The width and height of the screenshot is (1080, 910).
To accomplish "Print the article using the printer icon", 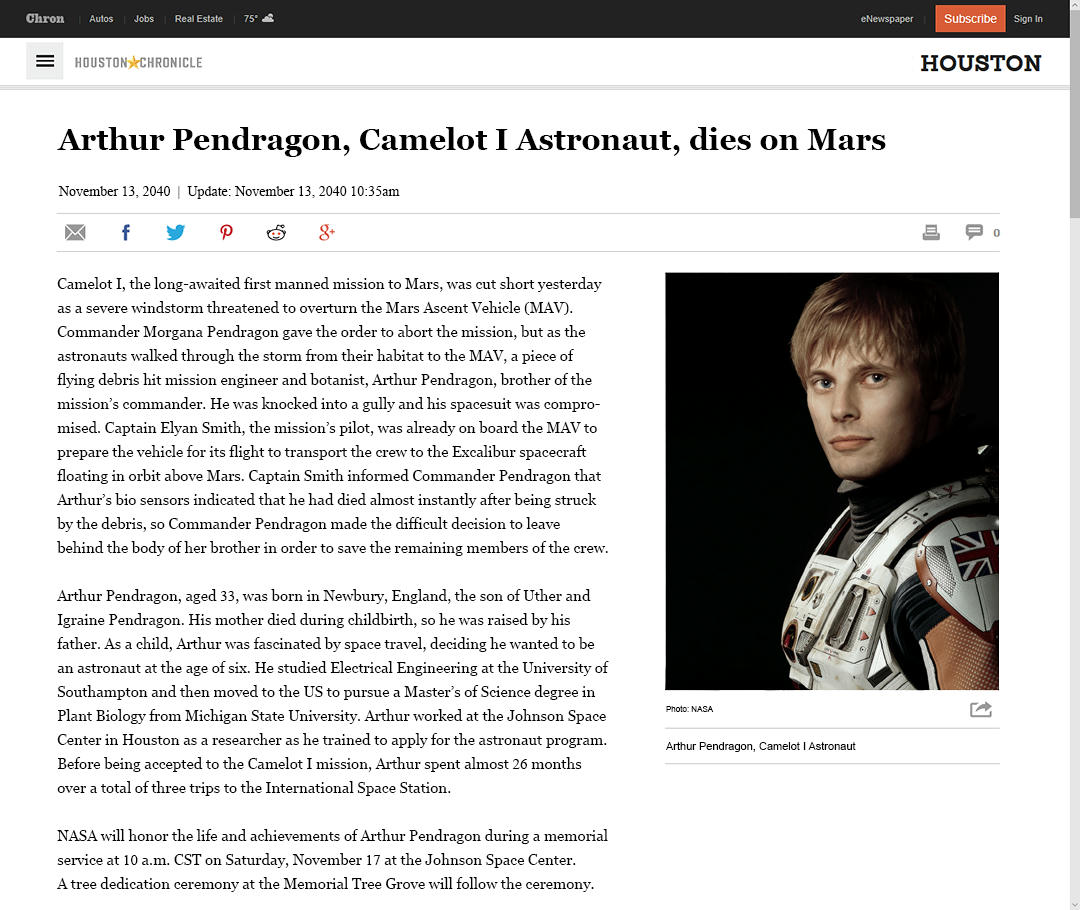I will tap(931, 233).
